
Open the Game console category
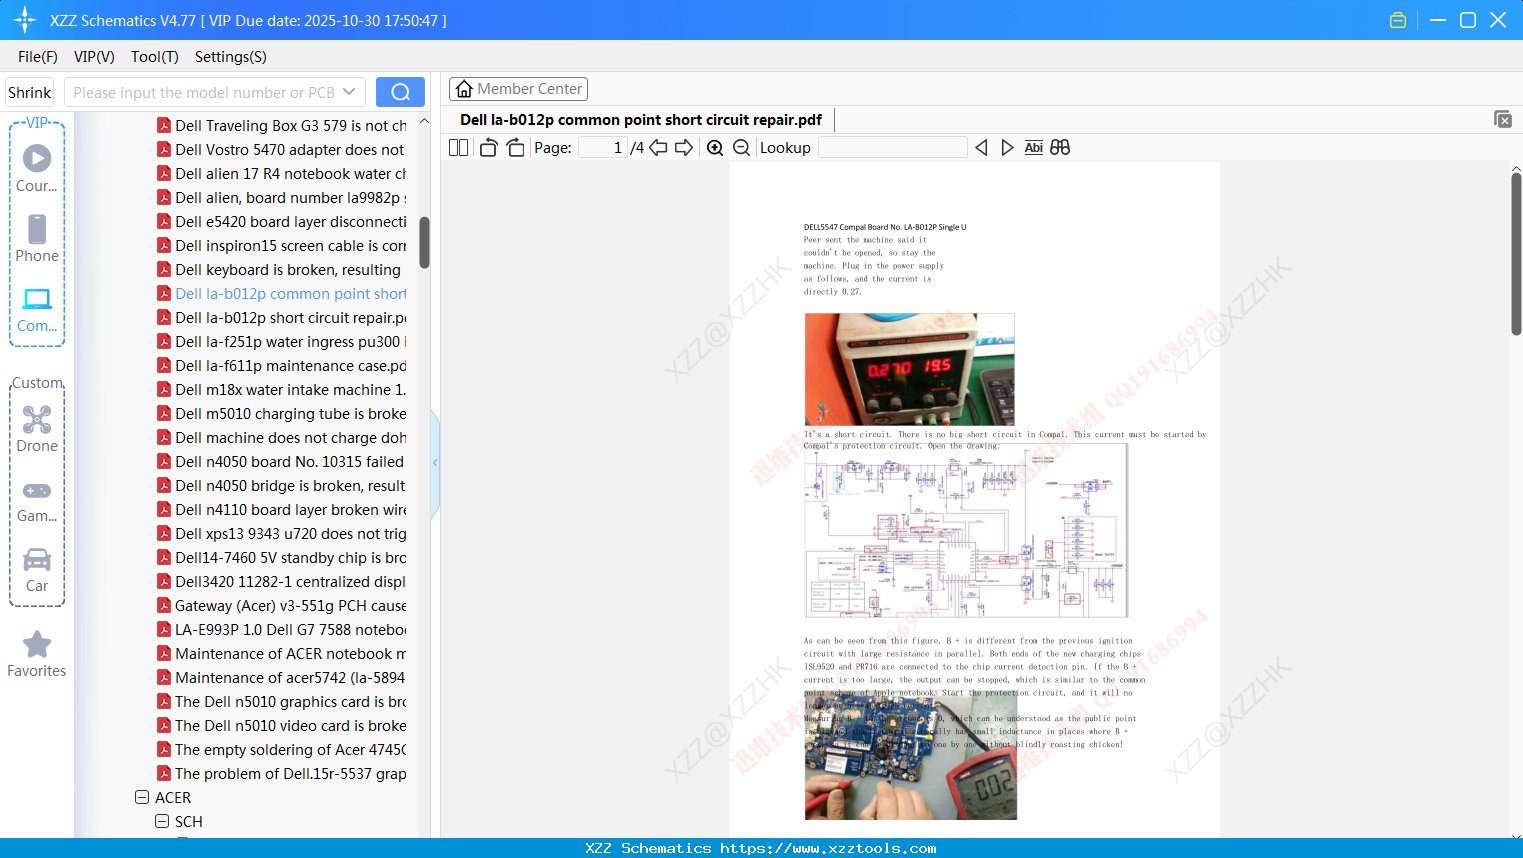click(37, 501)
